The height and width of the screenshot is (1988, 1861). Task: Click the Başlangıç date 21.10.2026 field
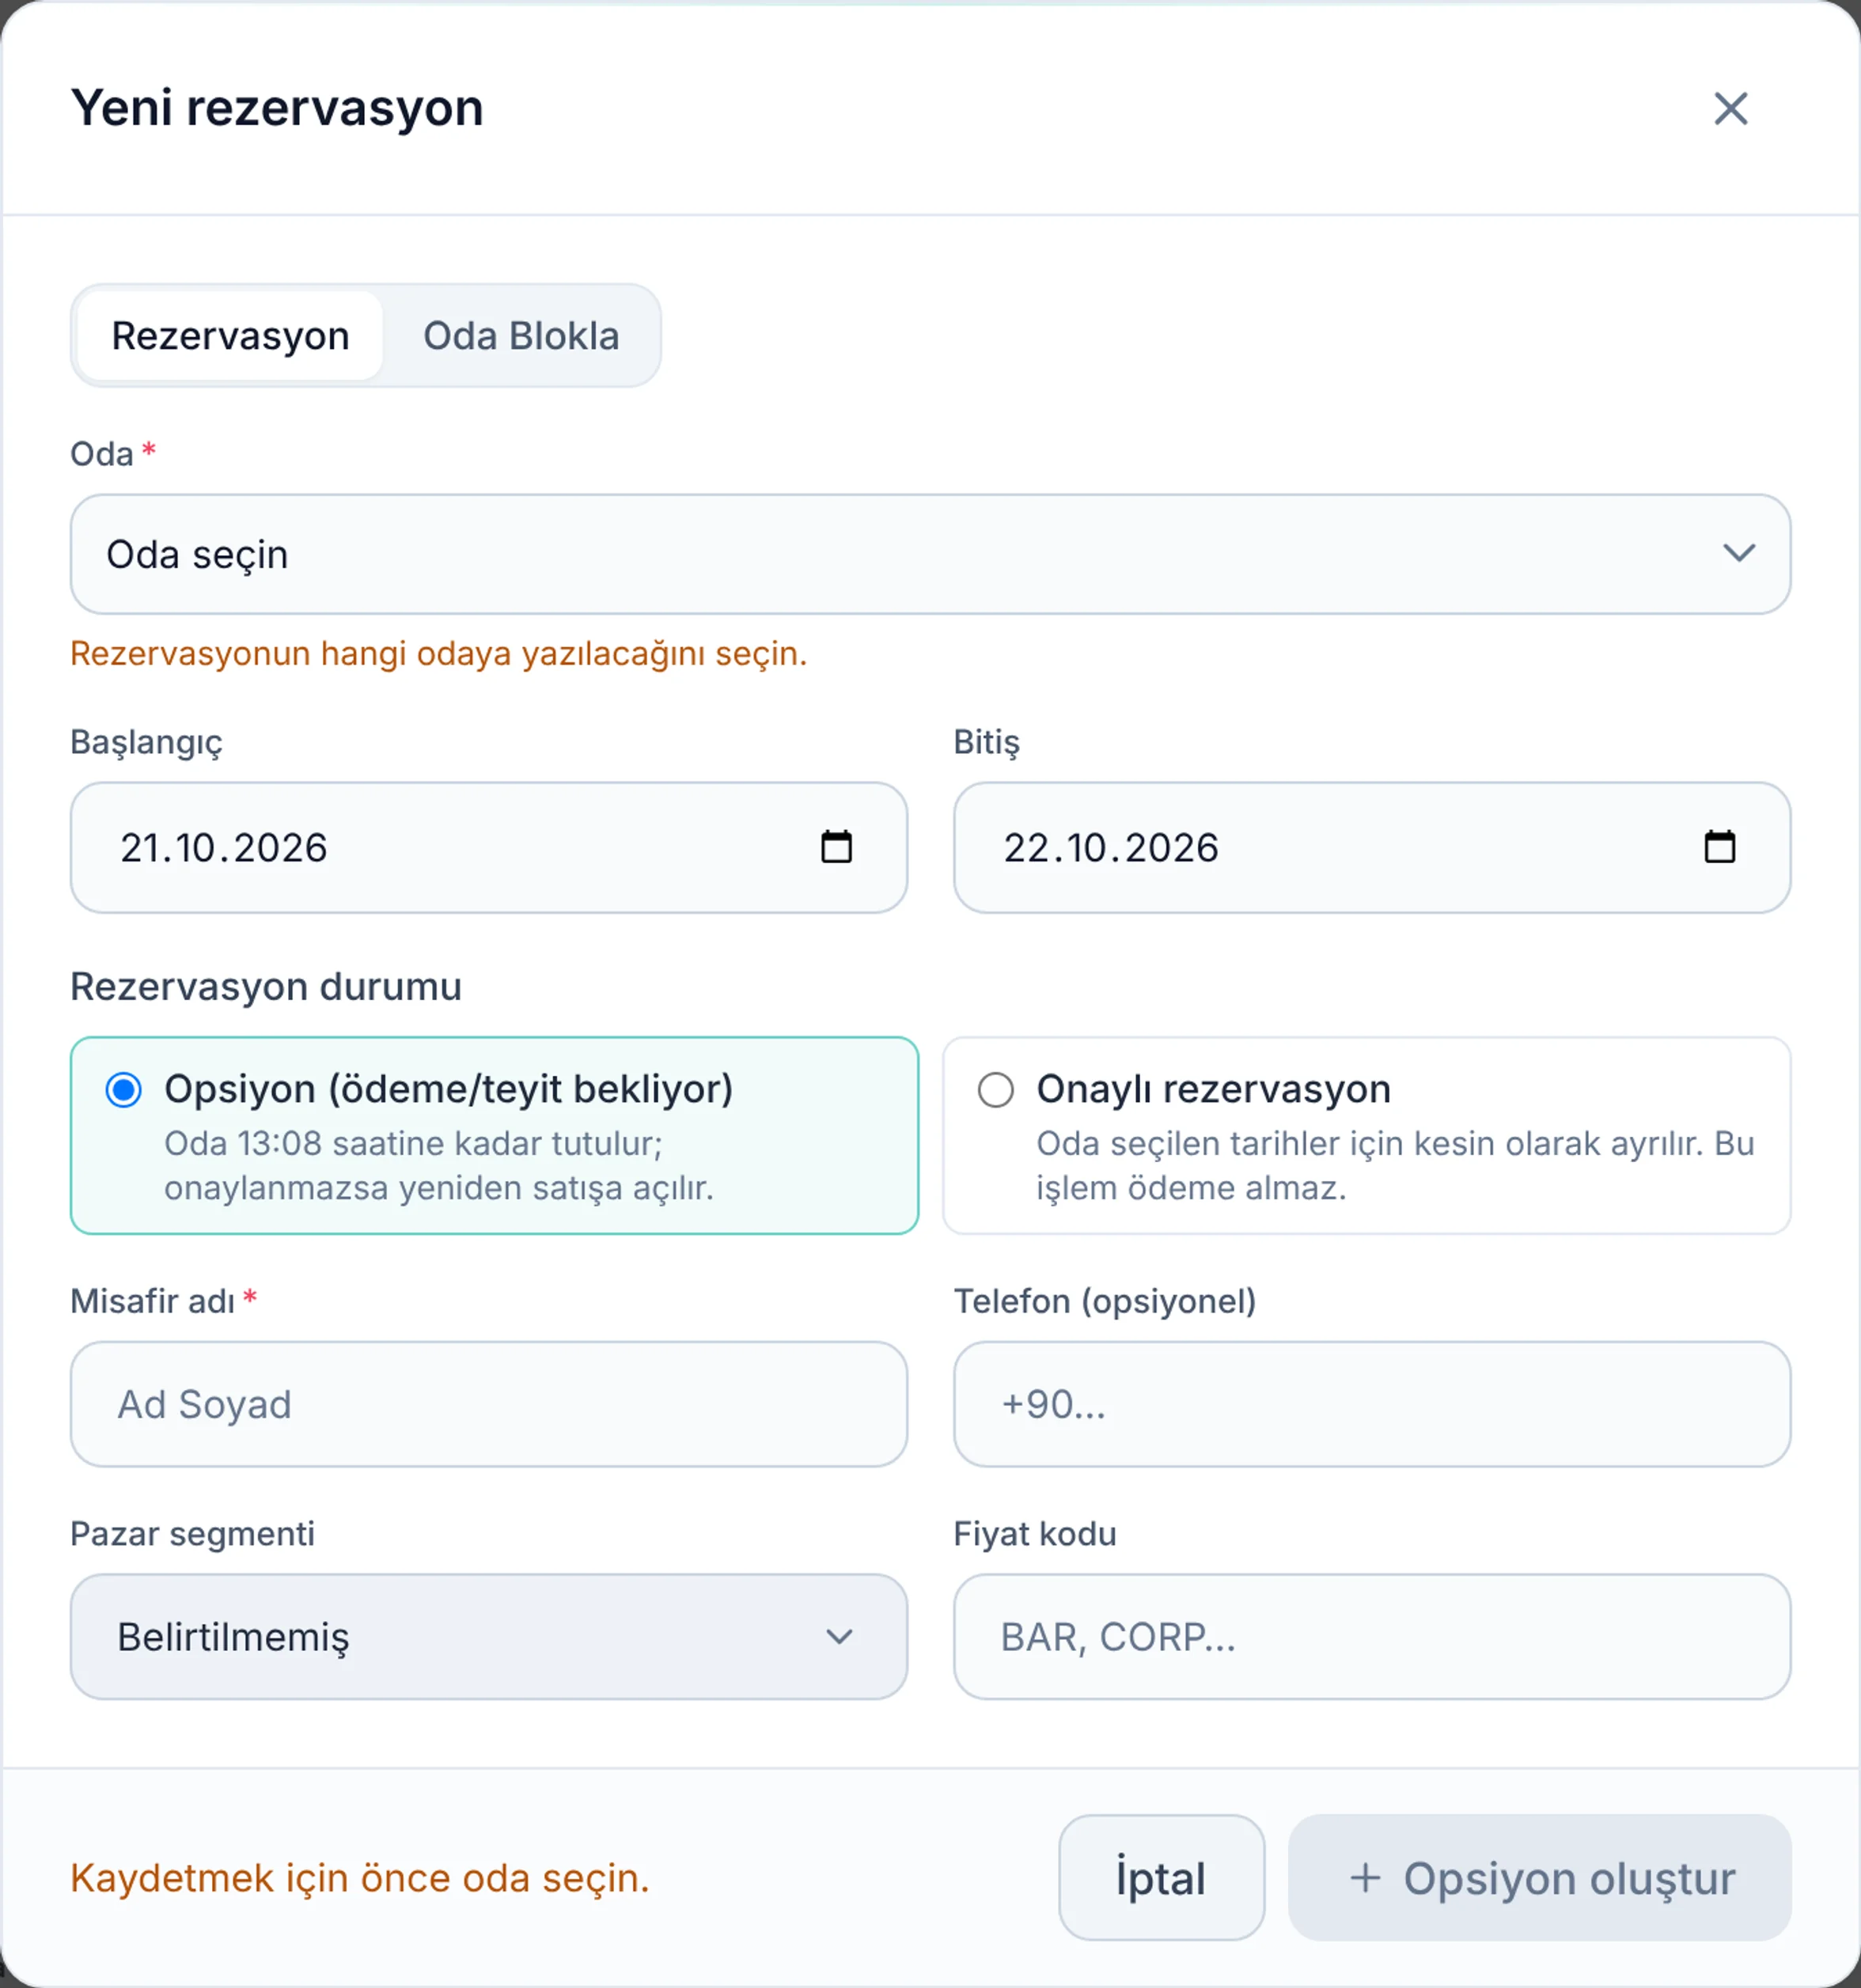point(489,847)
